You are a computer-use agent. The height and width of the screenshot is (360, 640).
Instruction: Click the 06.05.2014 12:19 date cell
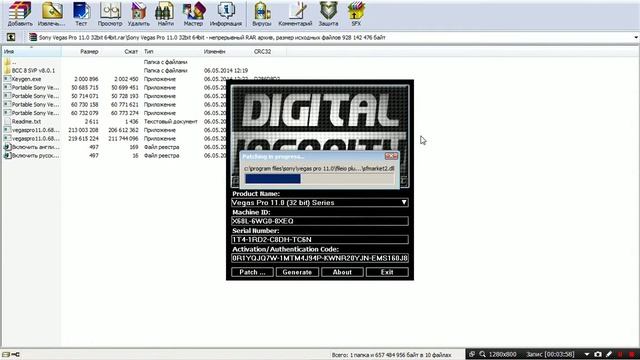tap(226, 71)
